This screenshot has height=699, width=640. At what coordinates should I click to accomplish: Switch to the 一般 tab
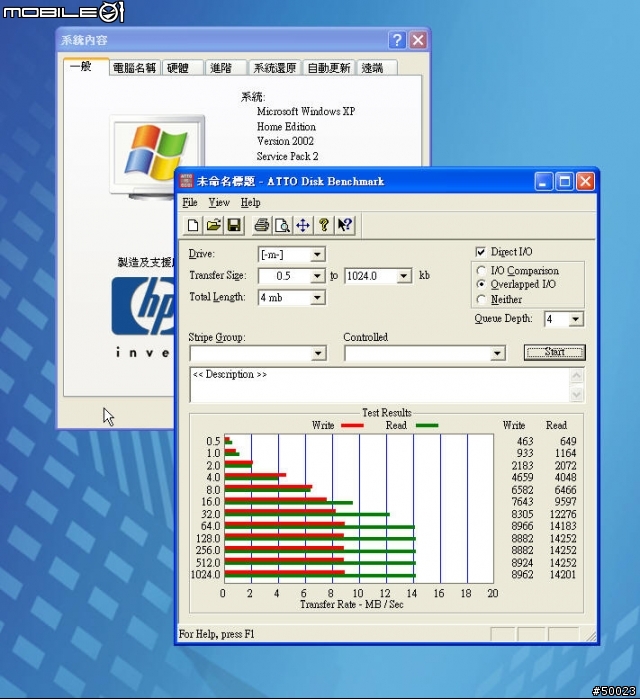click(x=86, y=66)
